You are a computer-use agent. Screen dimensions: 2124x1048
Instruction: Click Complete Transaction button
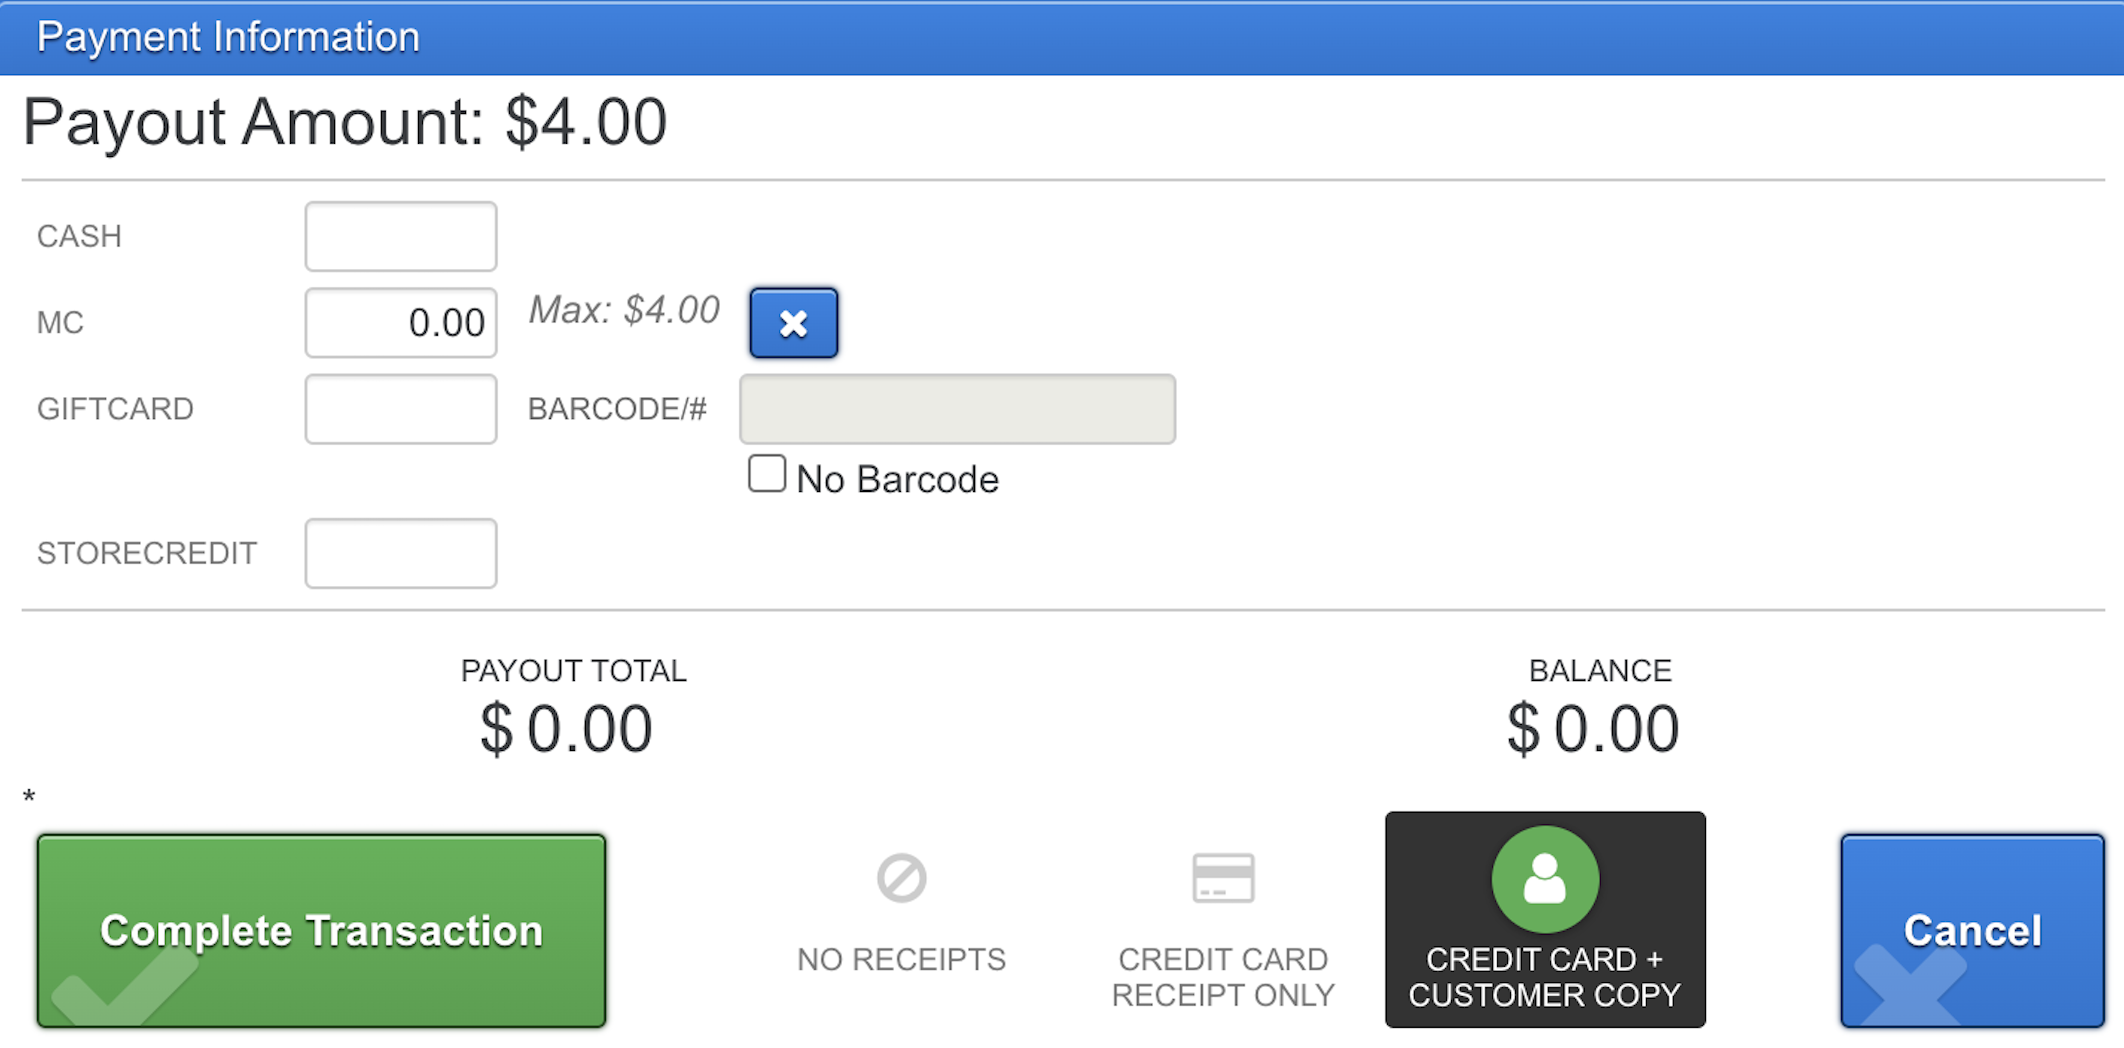(321, 931)
